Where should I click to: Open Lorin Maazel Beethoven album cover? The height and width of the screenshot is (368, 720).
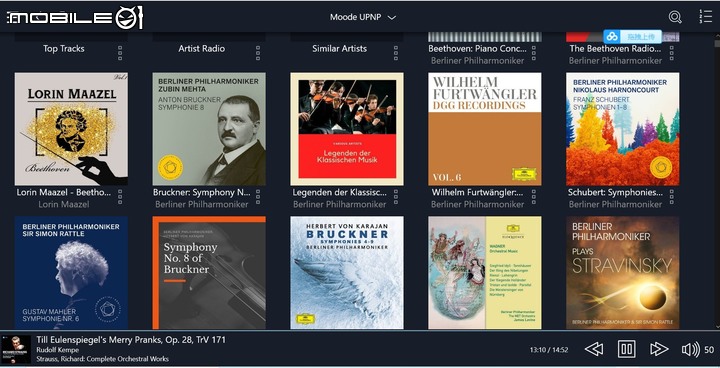click(x=71, y=129)
